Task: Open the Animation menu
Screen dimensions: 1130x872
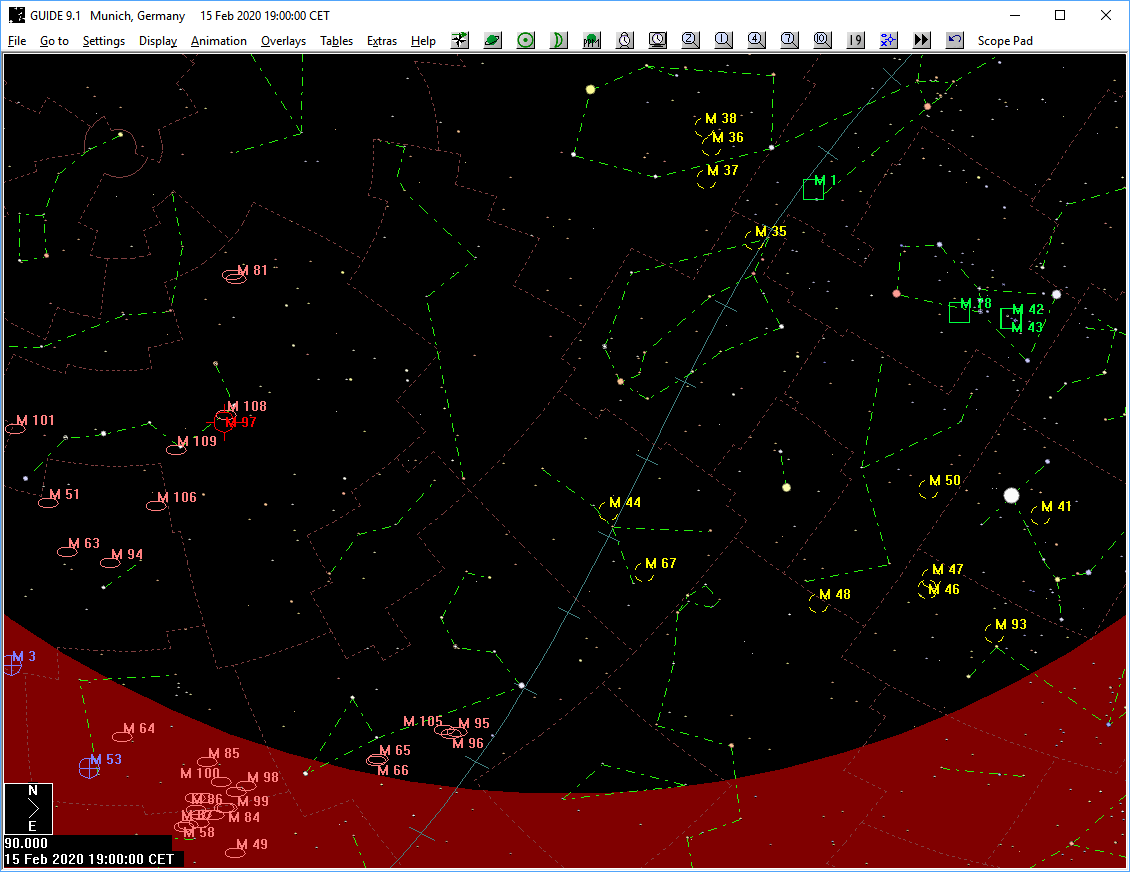Action: tap(218, 41)
